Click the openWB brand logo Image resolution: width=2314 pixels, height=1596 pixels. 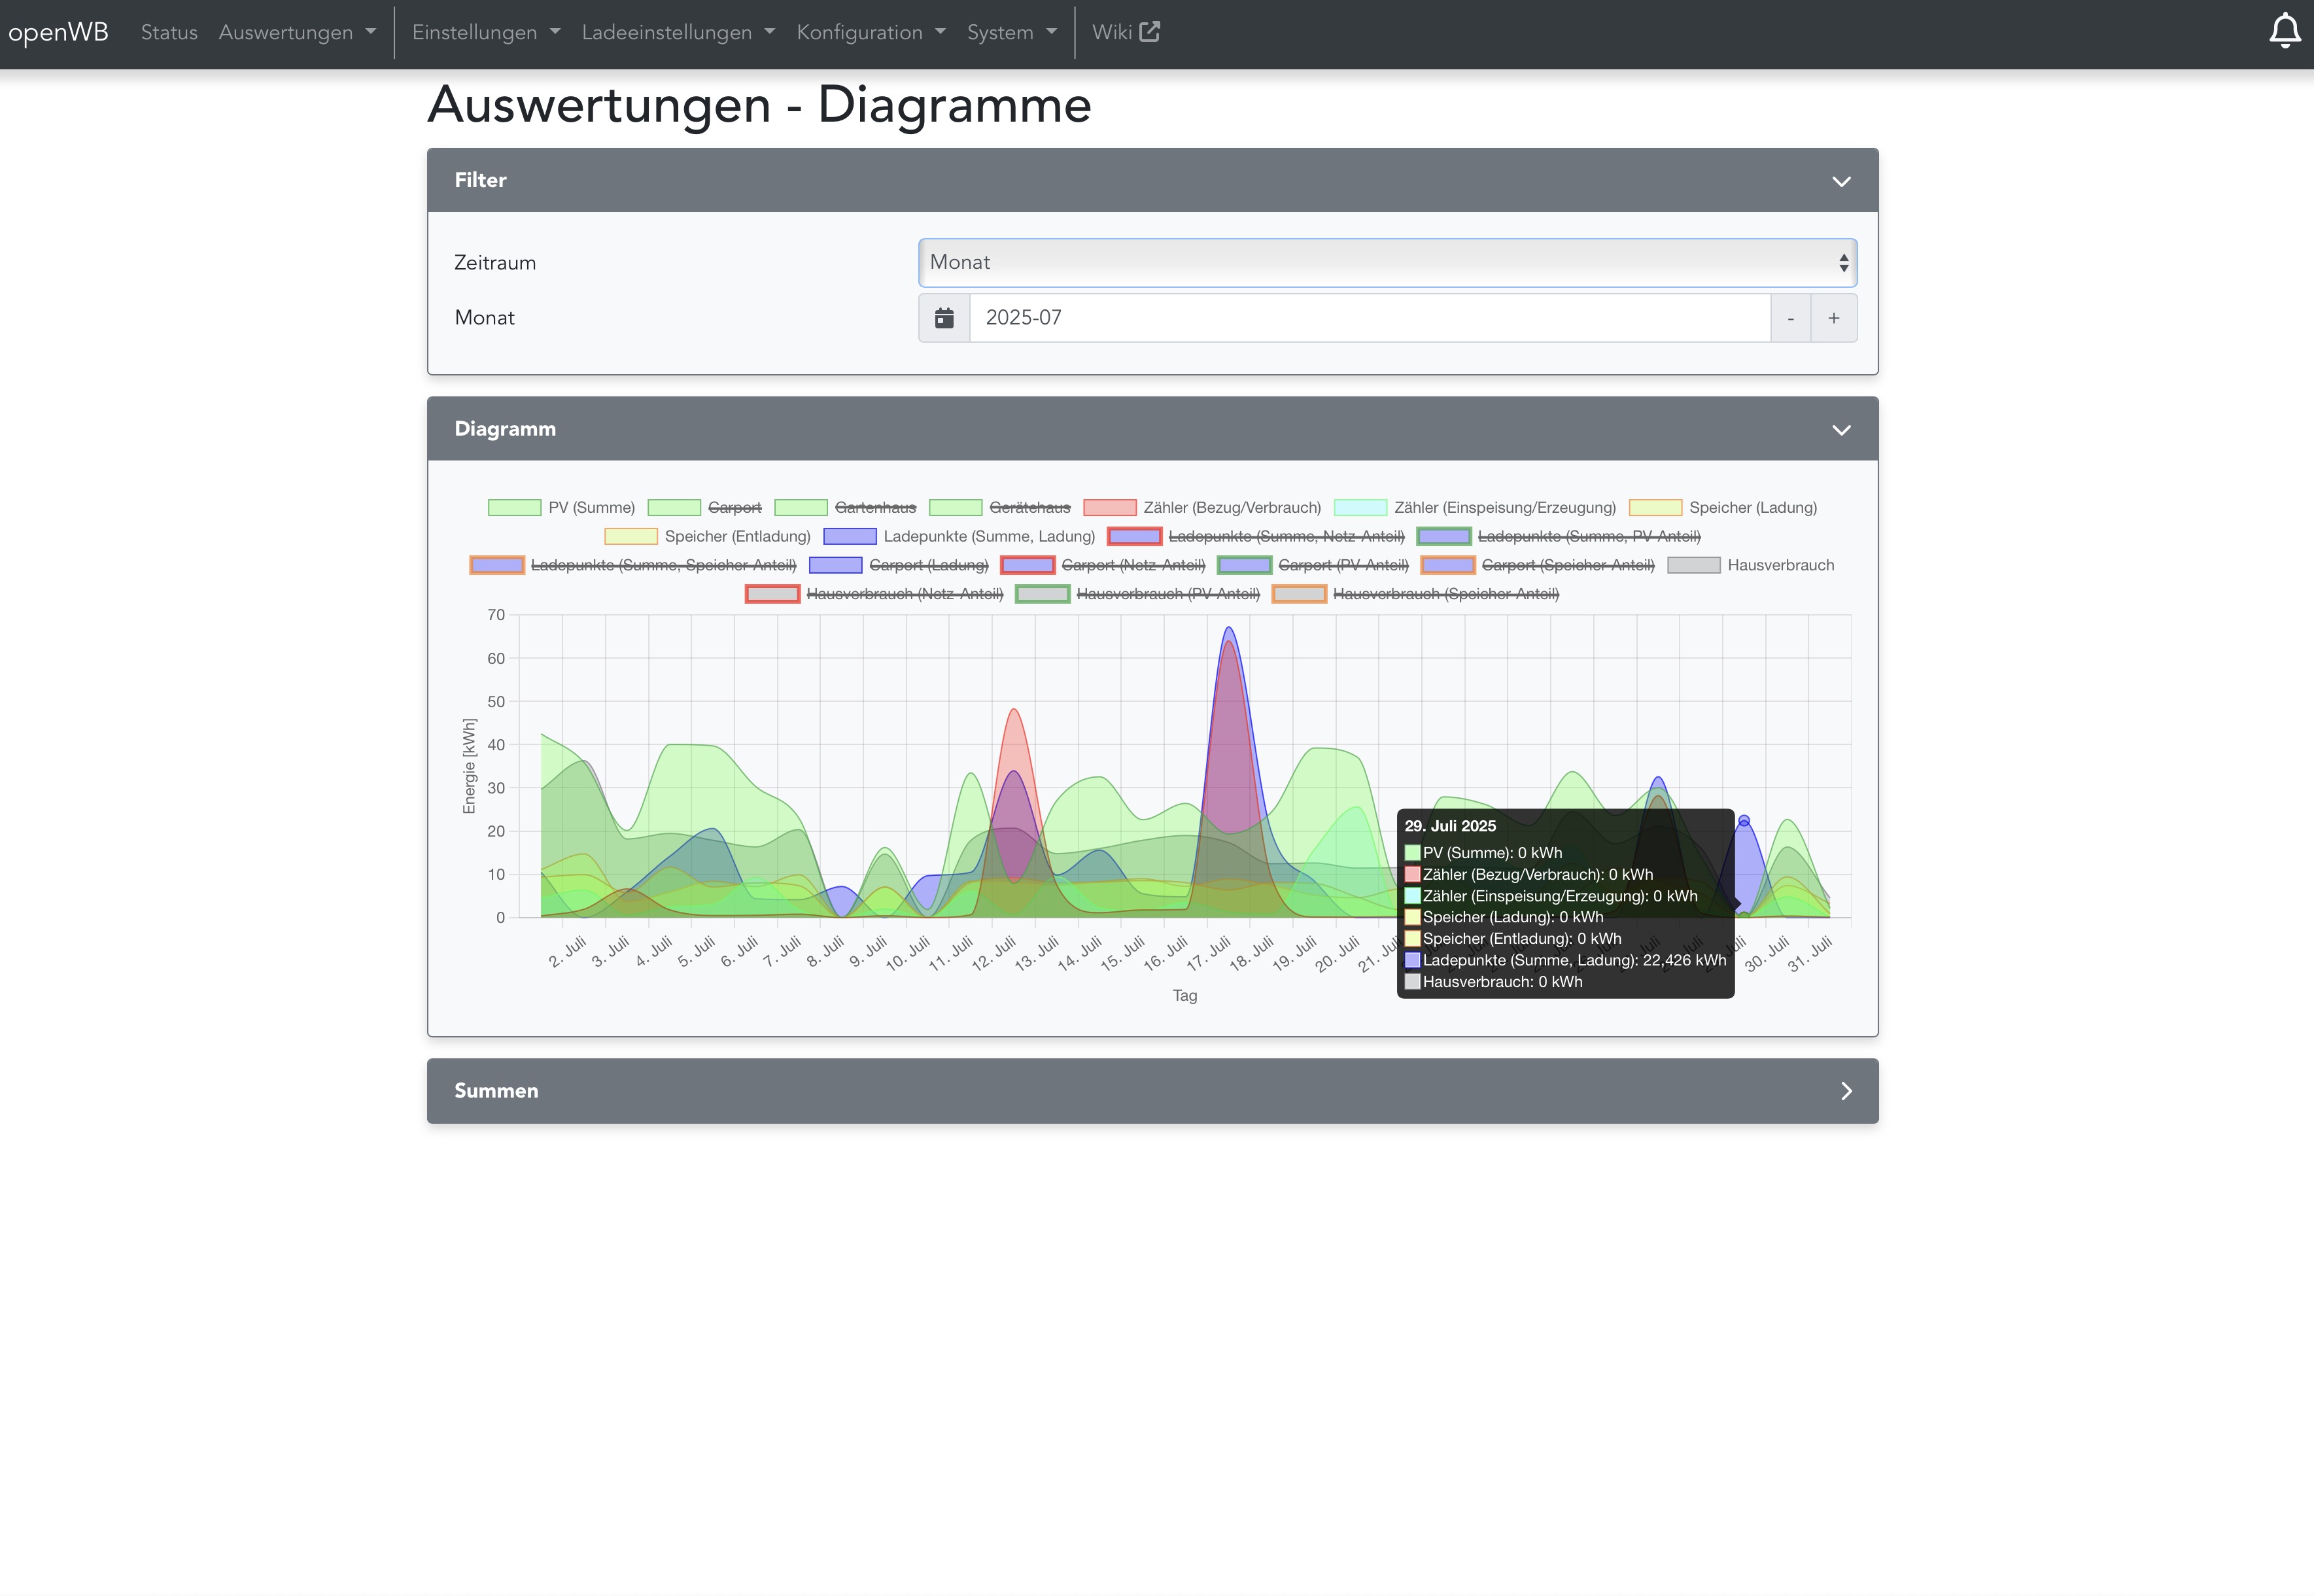tap(58, 32)
